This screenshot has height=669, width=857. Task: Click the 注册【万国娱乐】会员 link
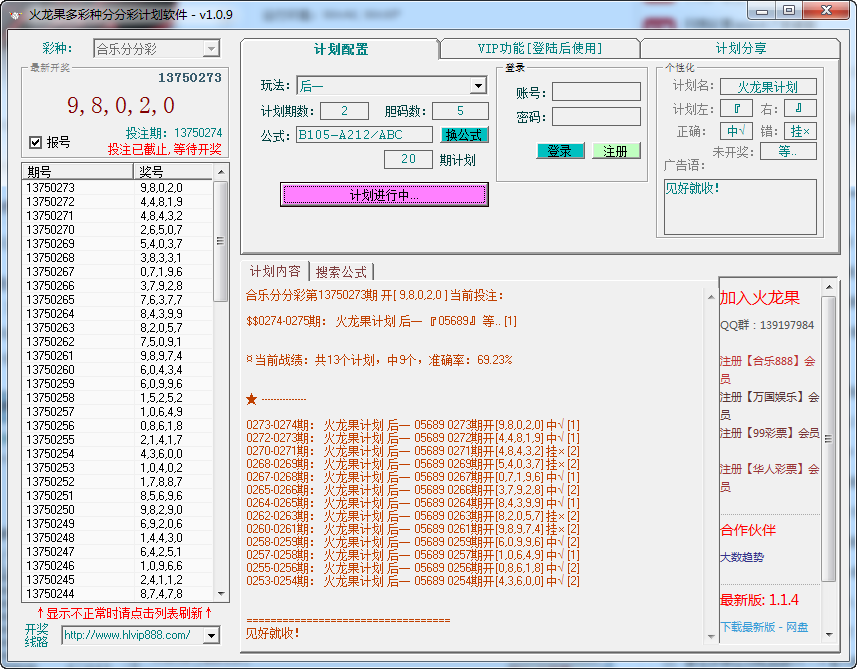769,406
